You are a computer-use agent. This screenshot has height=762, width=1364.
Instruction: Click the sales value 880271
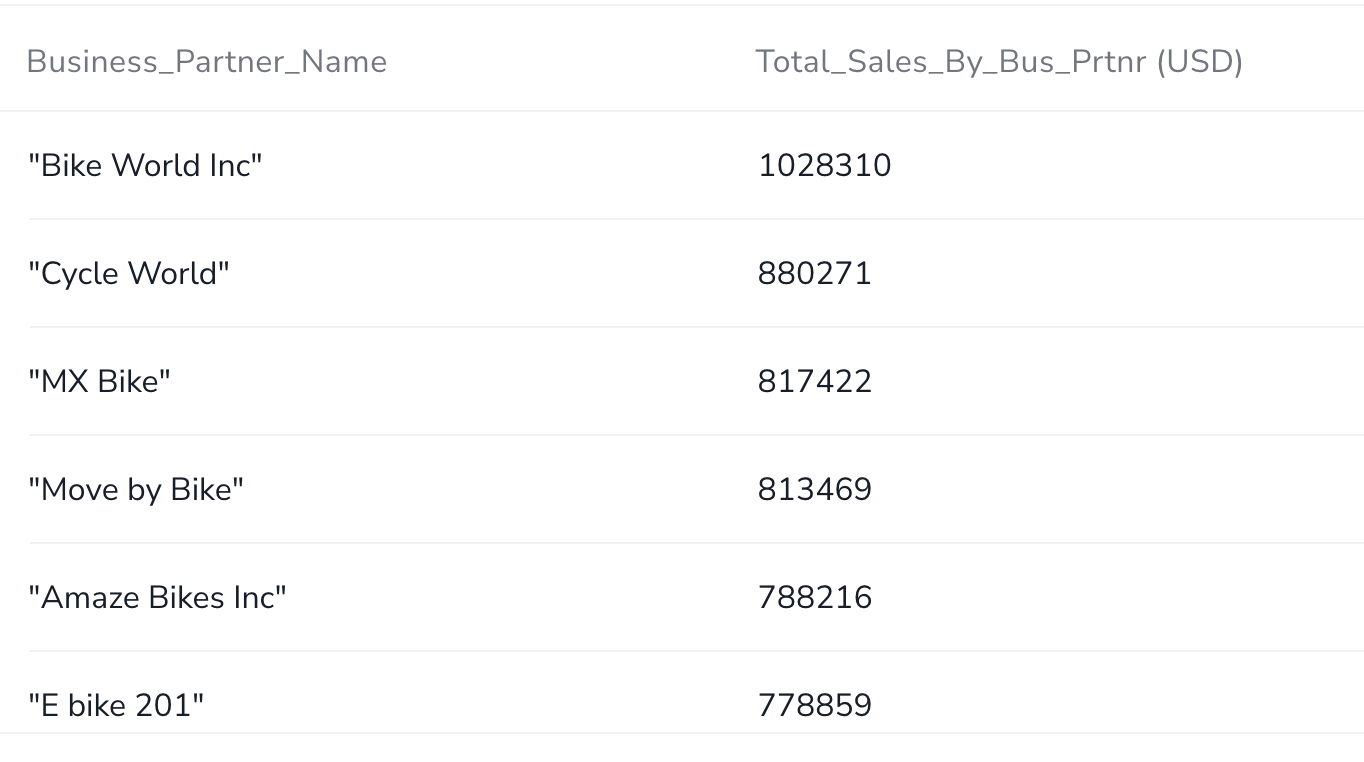point(815,273)
